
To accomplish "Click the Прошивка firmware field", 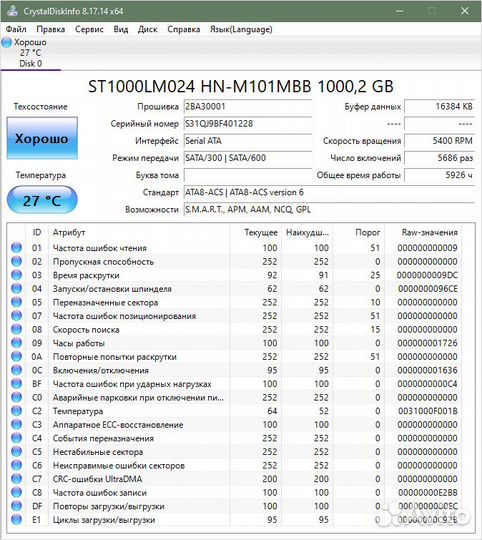I will (248, 106).
